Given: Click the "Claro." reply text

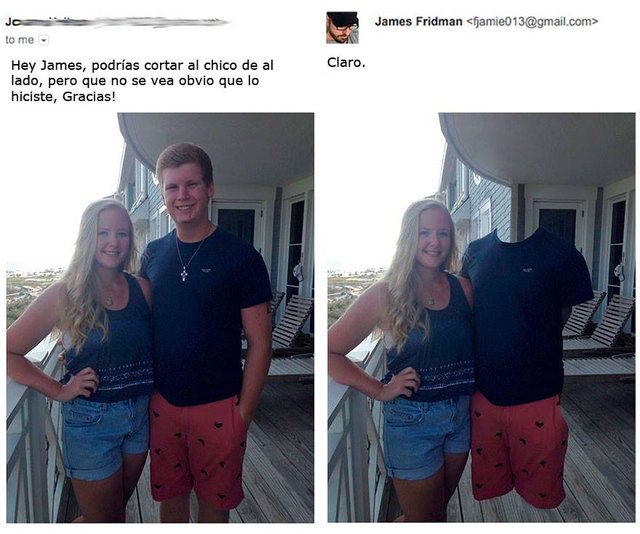Looking at the screenshot, I should [346, 62].
